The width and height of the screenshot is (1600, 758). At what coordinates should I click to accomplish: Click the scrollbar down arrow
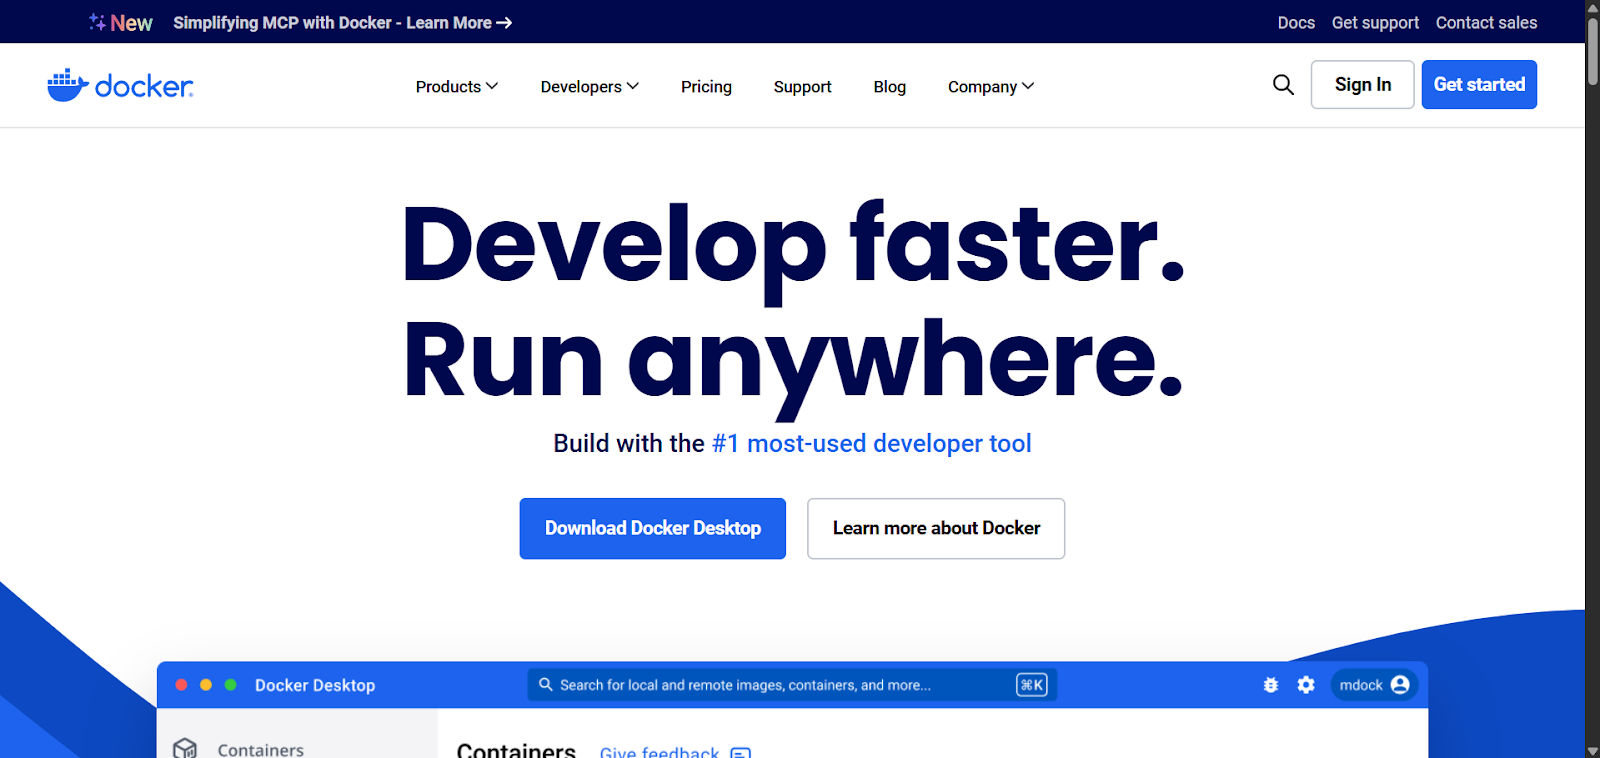[x=1592, y=750]
